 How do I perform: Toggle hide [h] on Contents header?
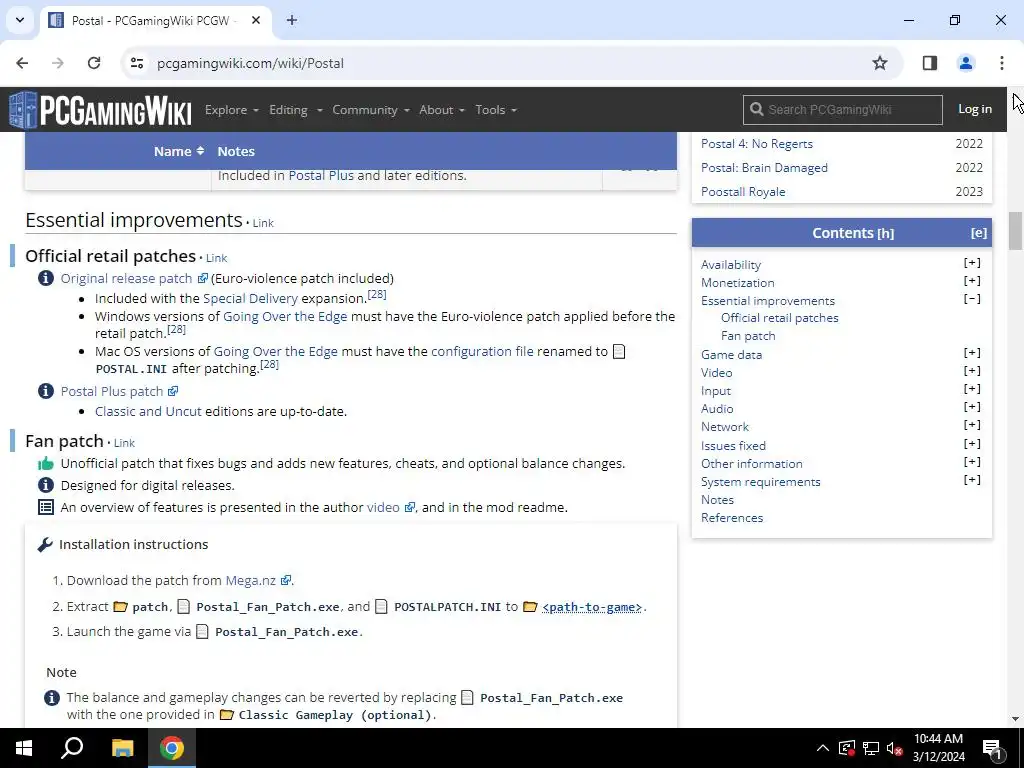tap(886, 233)
